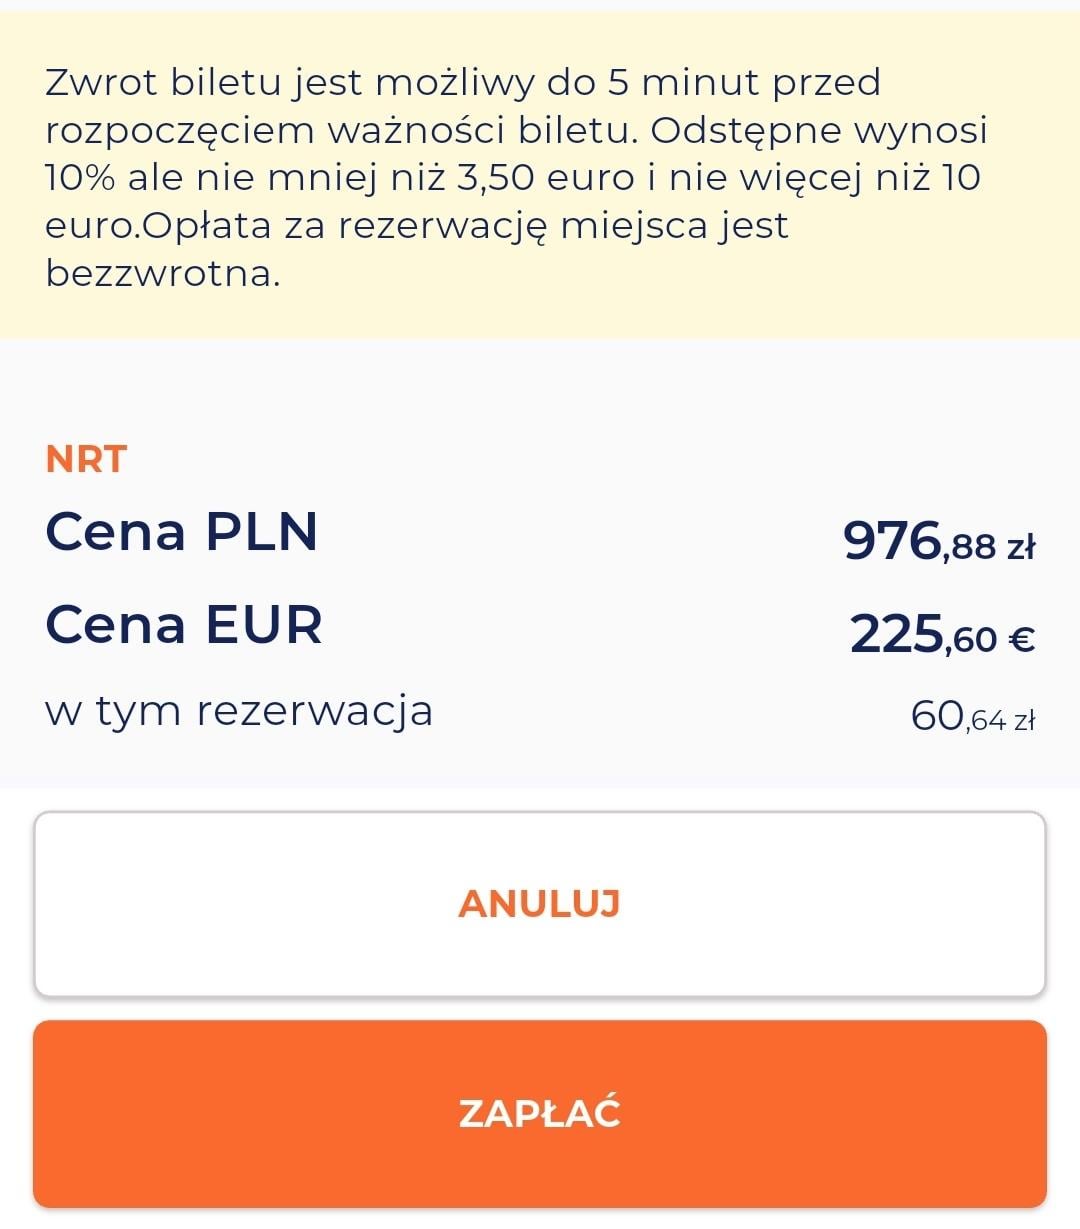This screenshot has height=1229, width=1080.
Task: Tap the '3,50 euro' minimum fee text
Action: pos(545,177)
